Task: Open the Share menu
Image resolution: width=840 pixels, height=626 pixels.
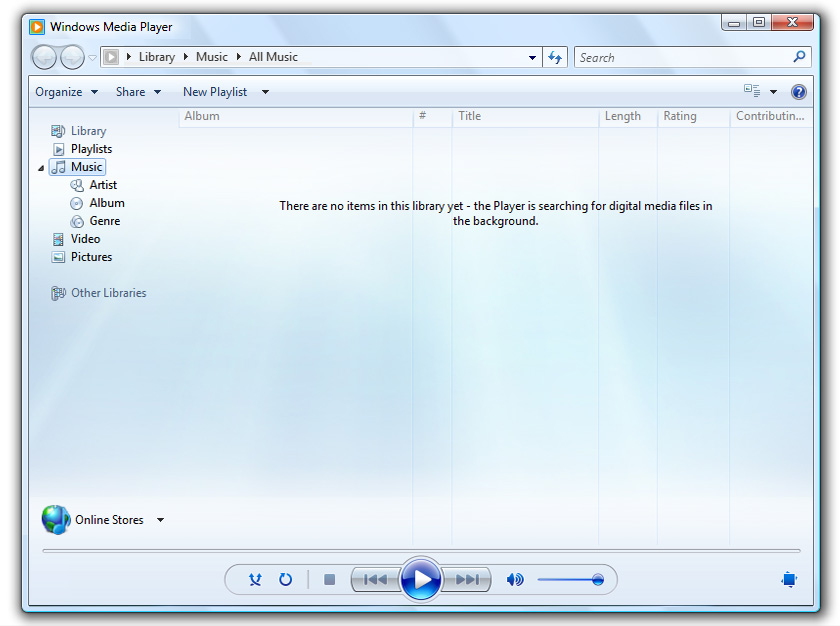Action: click(x=137, y=92)
